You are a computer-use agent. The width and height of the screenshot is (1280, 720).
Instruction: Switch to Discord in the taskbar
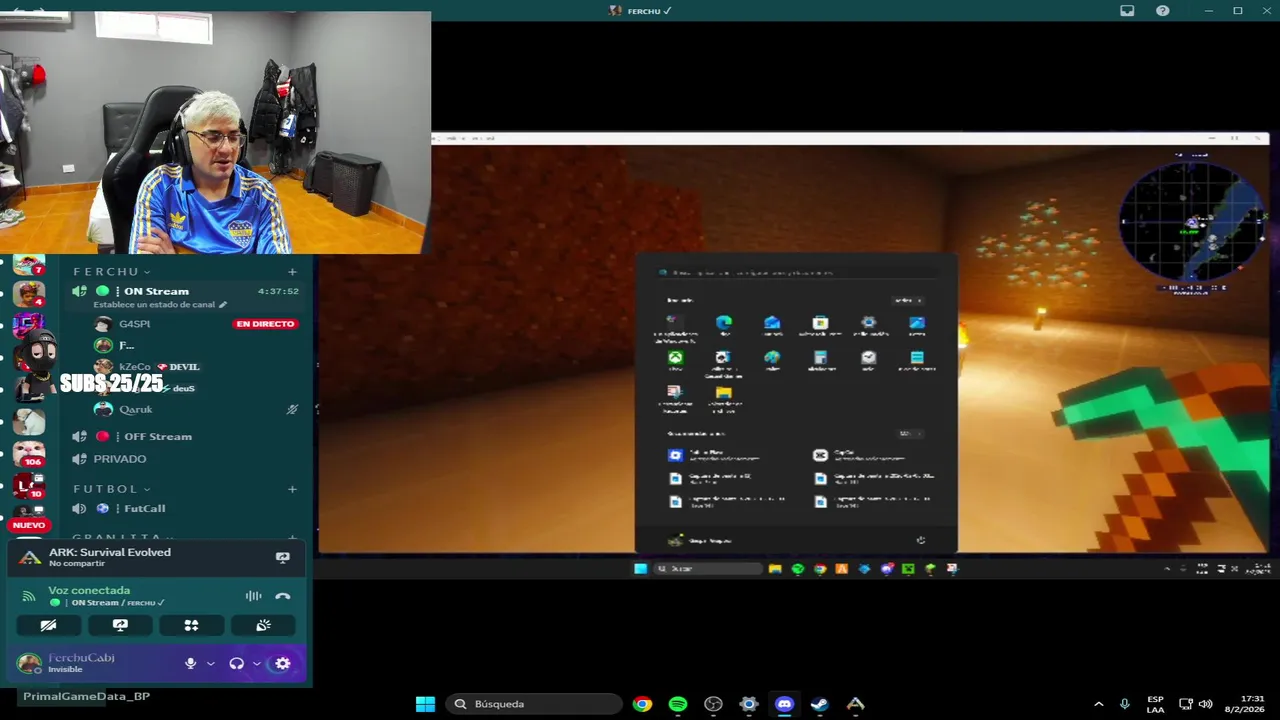coord(784,704)
